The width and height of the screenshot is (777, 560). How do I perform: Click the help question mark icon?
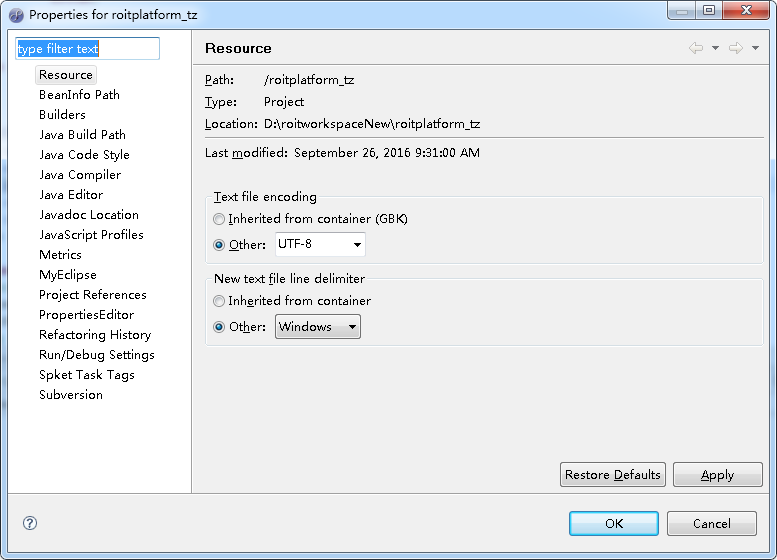pos(30,523)
